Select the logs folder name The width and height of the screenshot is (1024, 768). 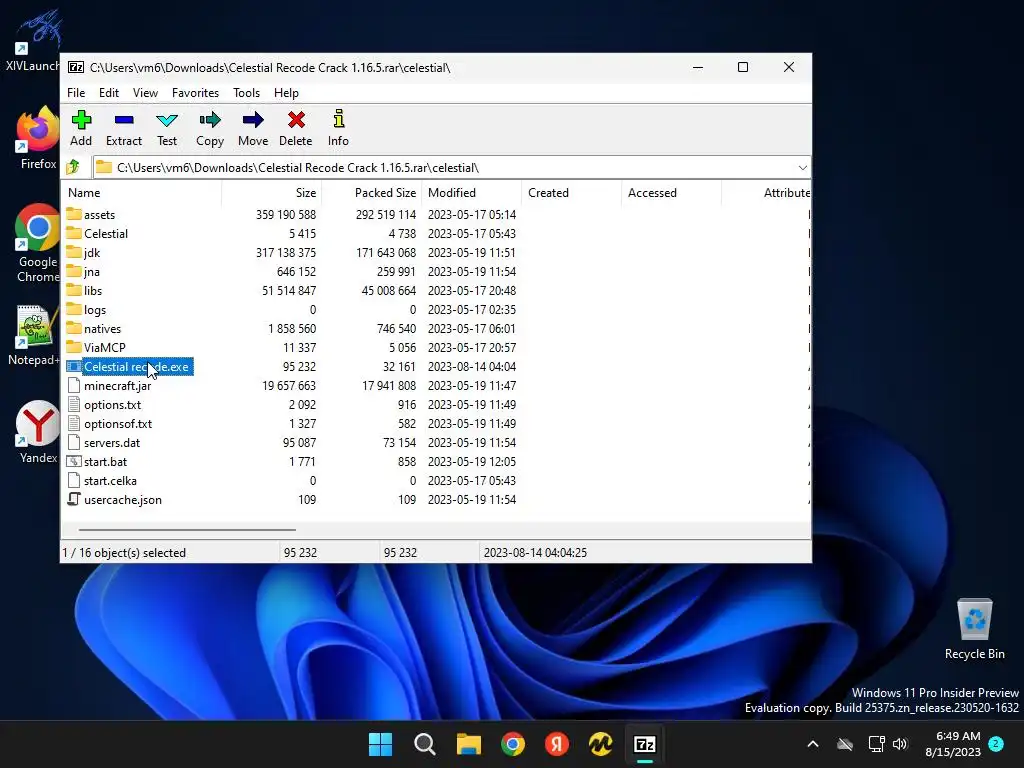[95, 310]
